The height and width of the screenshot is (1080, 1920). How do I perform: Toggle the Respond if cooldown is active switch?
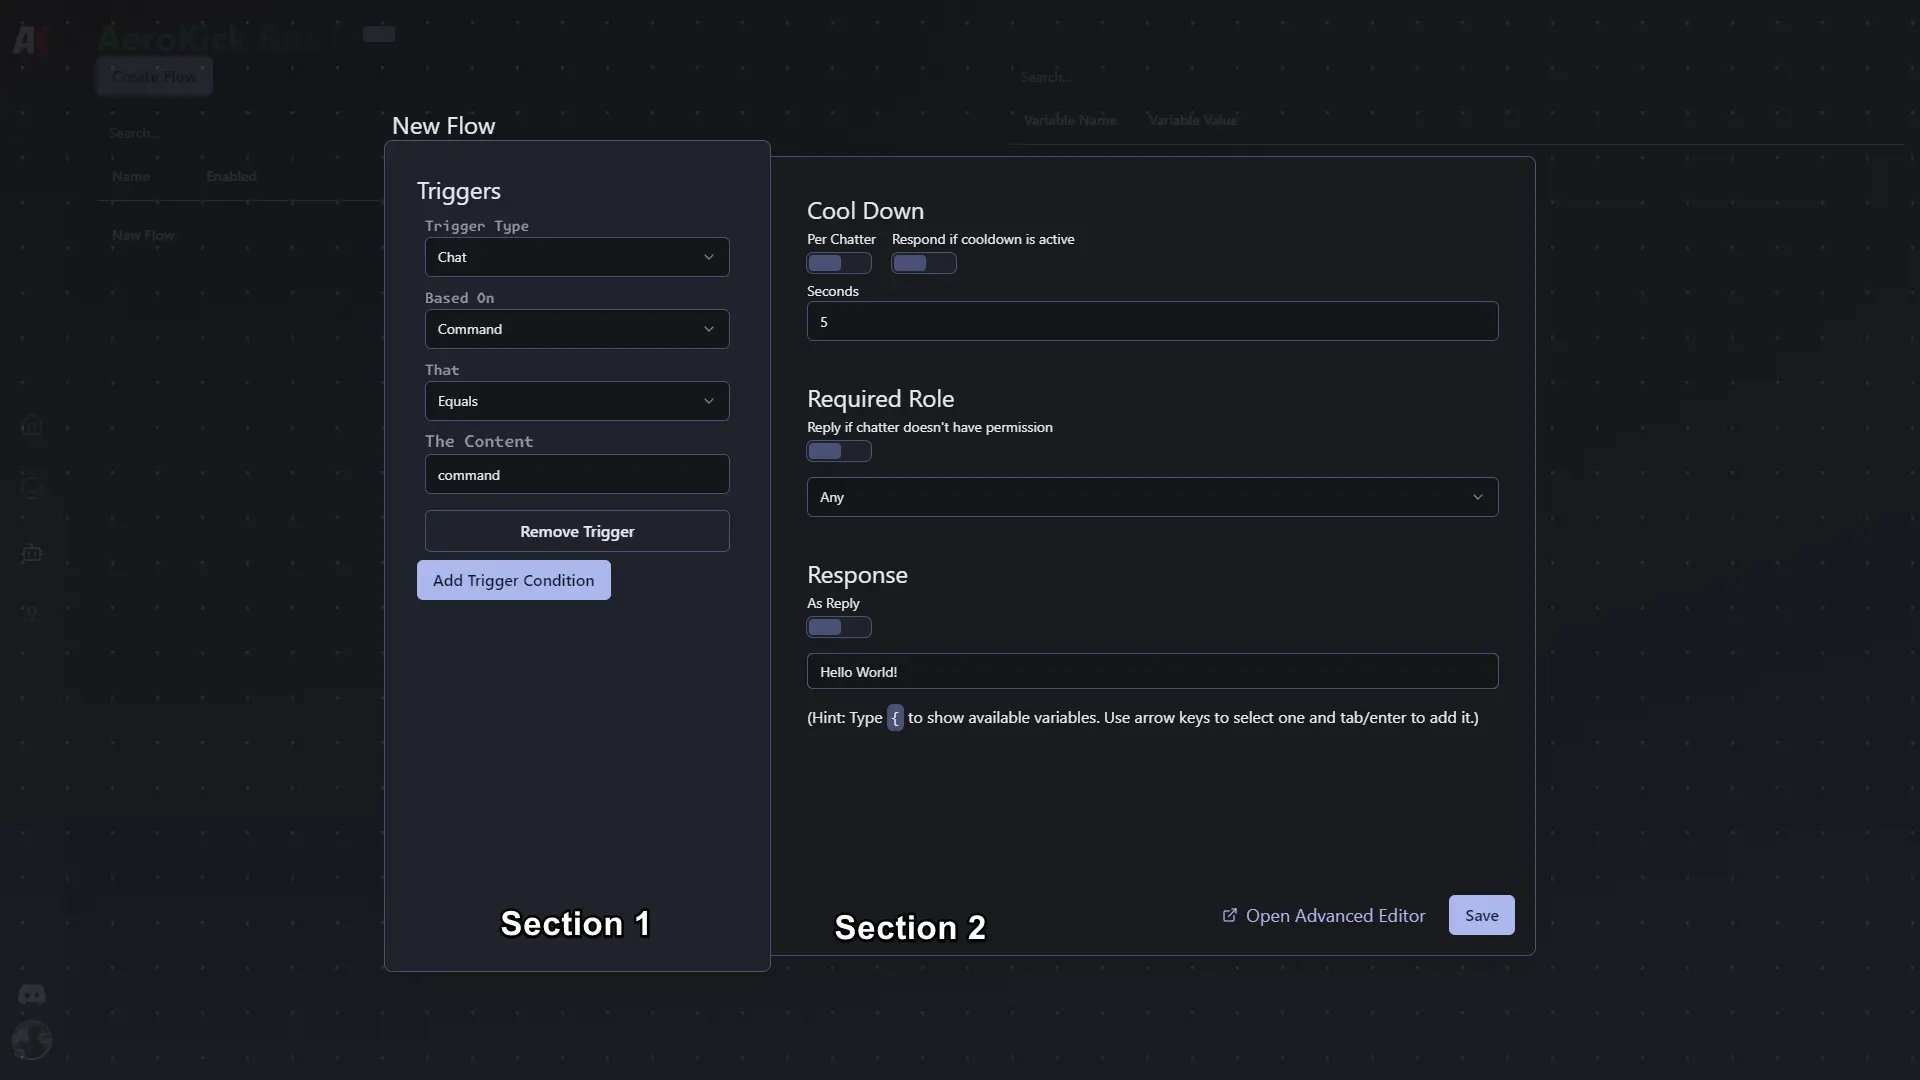[x=923, y=262]
